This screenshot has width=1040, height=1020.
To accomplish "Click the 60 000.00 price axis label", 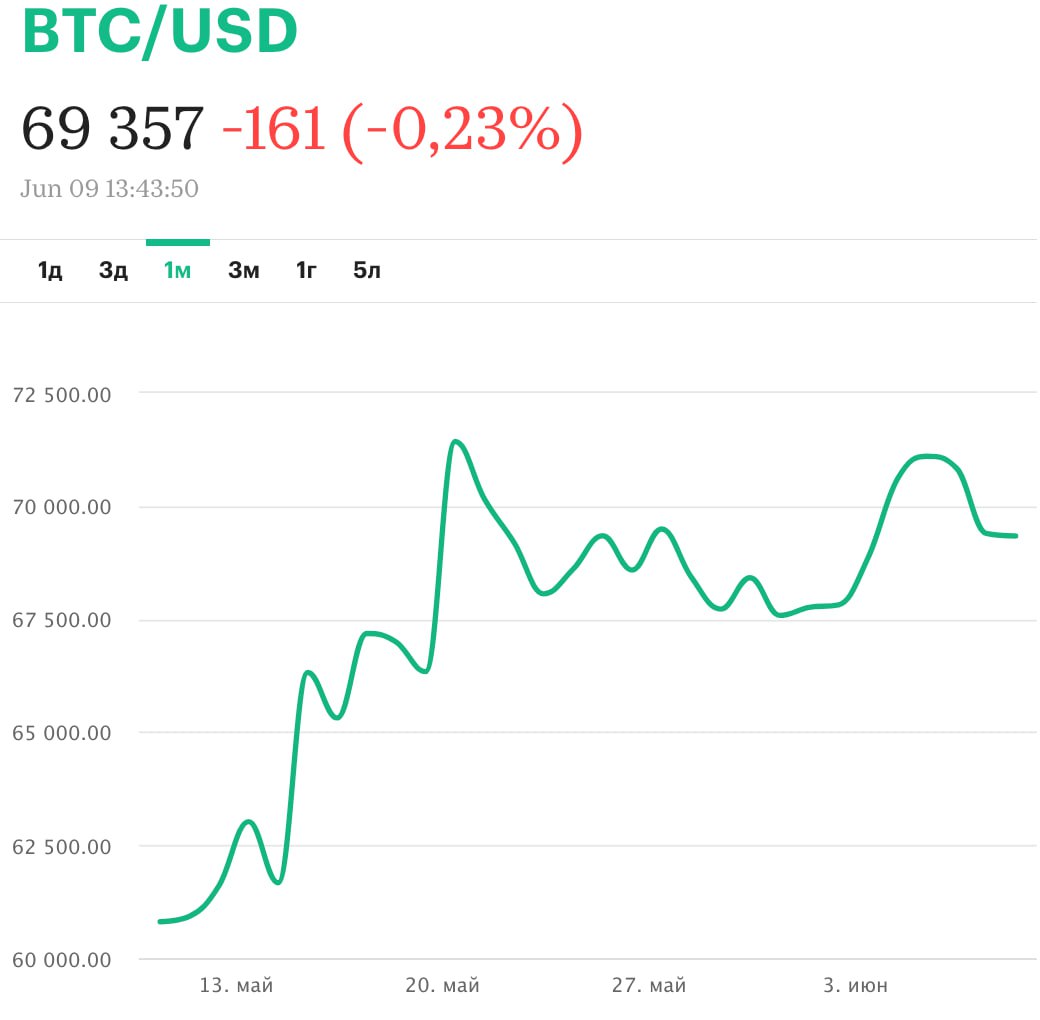I will pyautogui.click(x=61, y=960).
